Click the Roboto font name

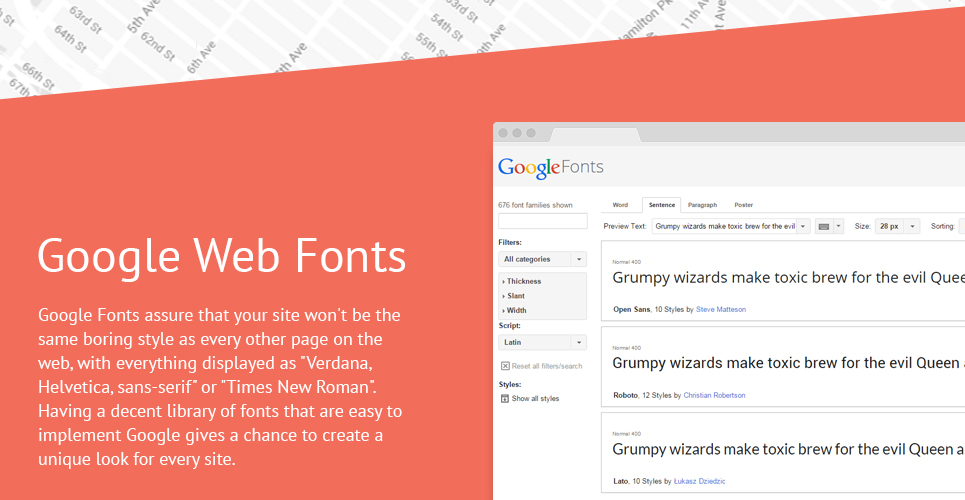pos(625,395)
